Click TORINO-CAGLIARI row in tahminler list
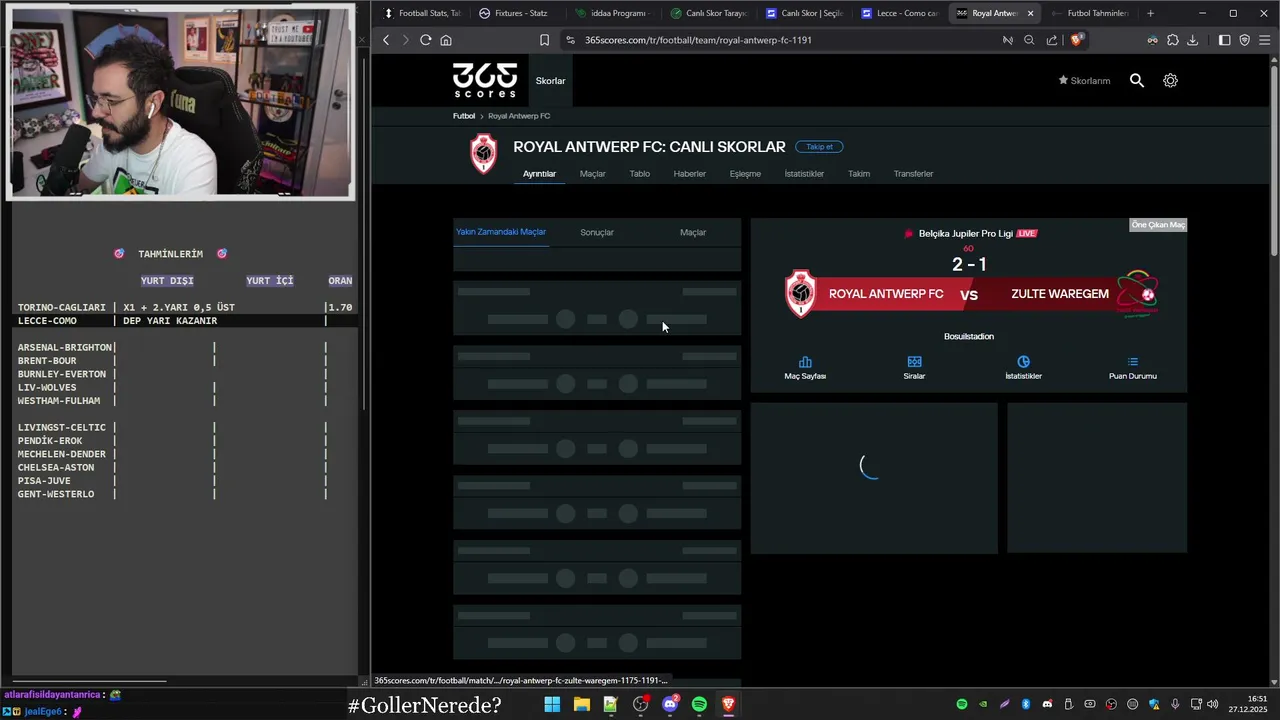The height and width of the screenshot is (720, 1280). pos(184,307)
